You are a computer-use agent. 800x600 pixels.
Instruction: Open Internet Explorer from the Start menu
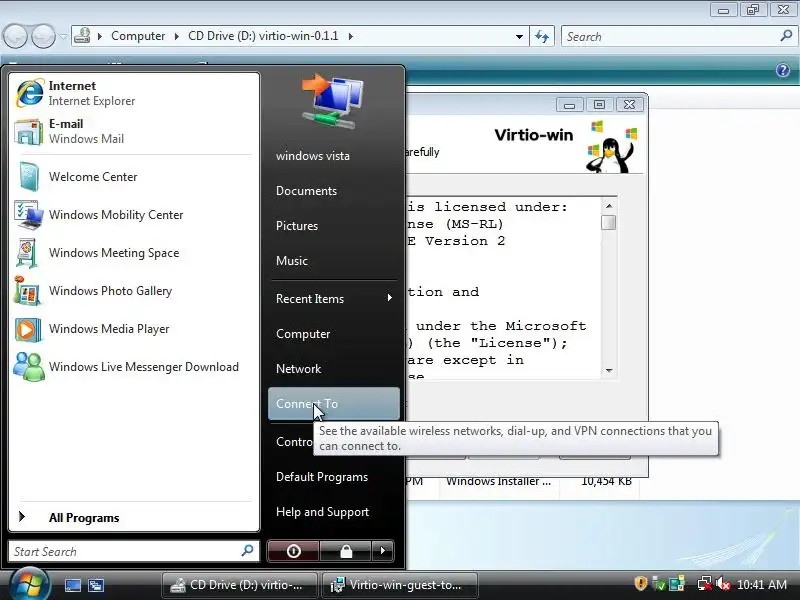[134, 93]
